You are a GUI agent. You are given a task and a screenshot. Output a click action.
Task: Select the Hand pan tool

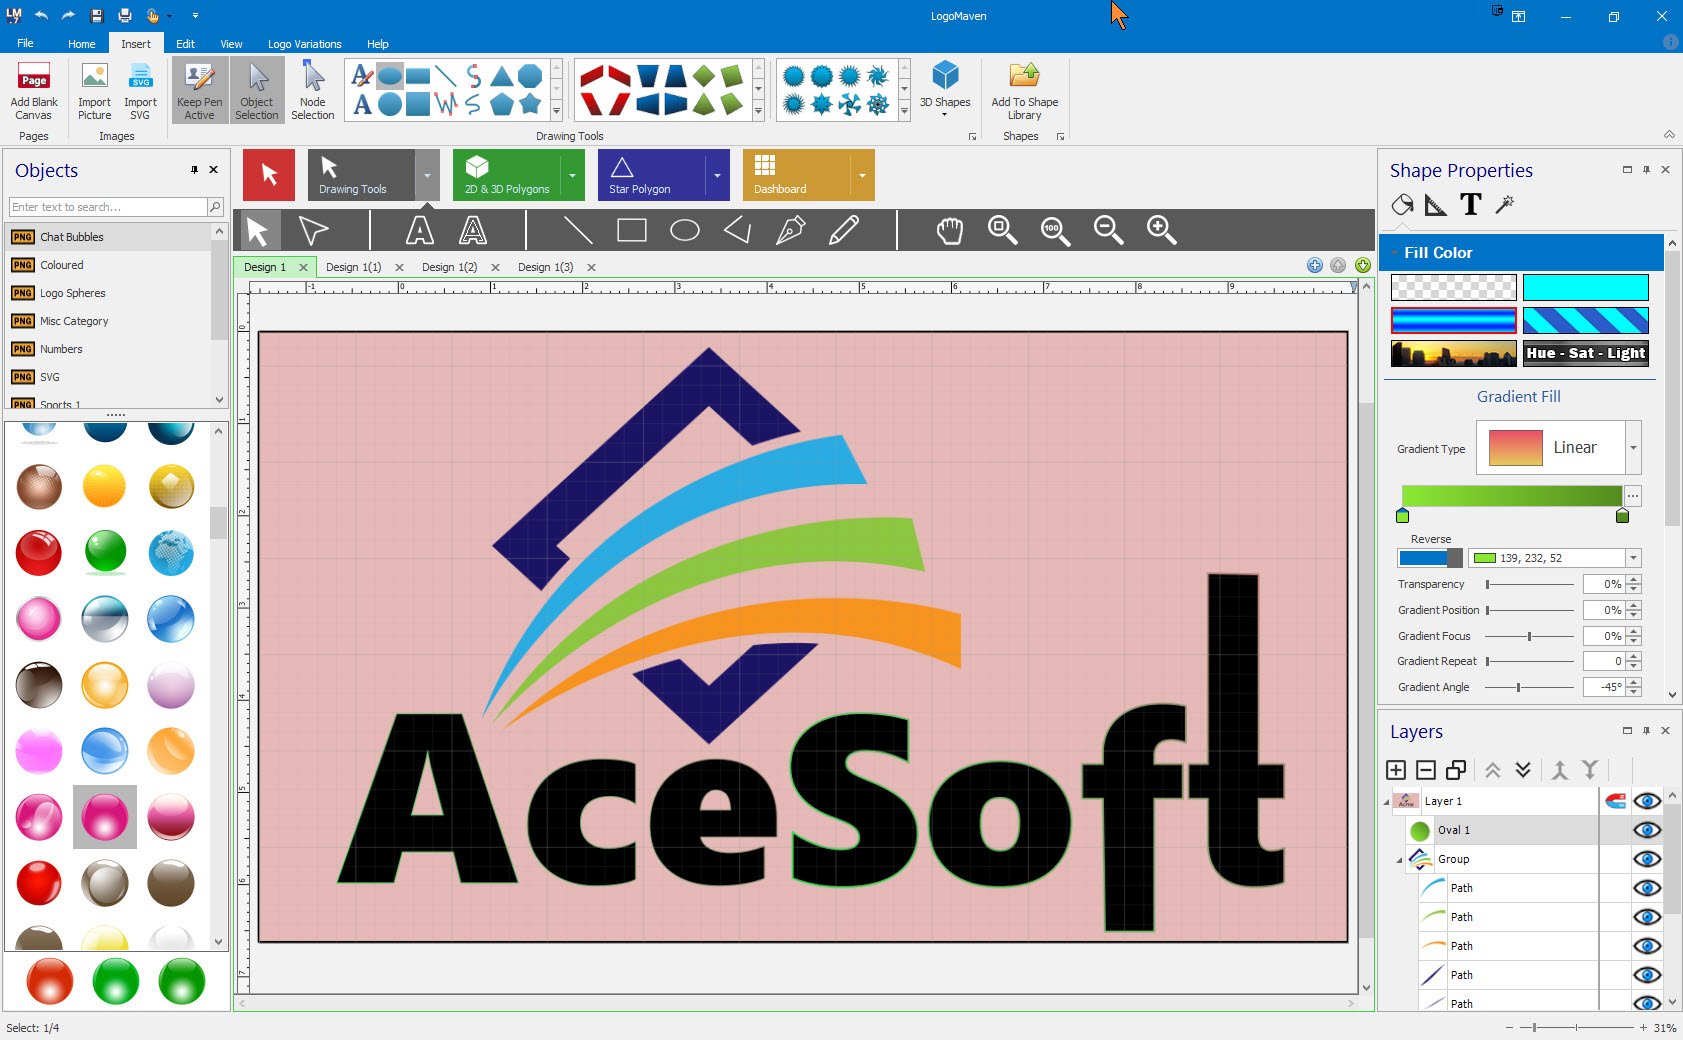949,231
